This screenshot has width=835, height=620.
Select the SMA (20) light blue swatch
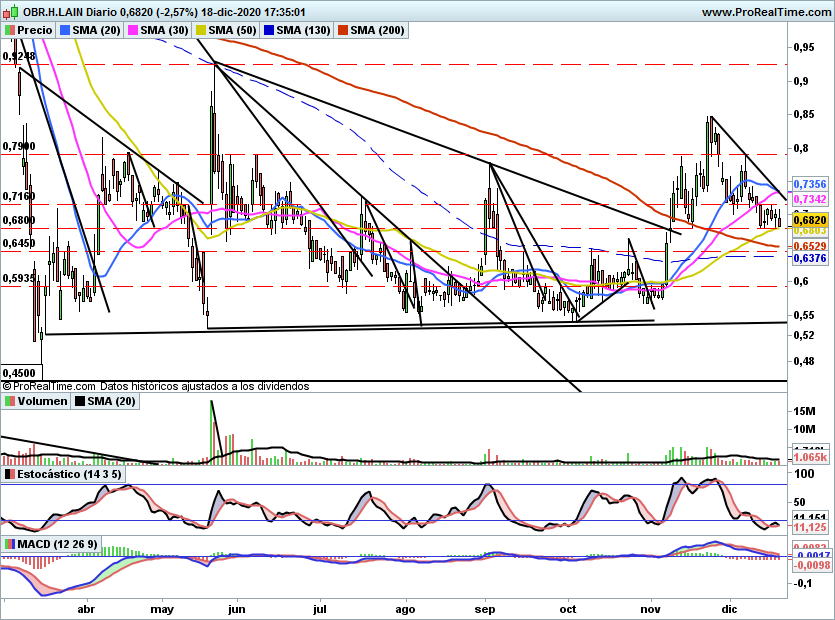pyautogui.click(x=65, y=30)
